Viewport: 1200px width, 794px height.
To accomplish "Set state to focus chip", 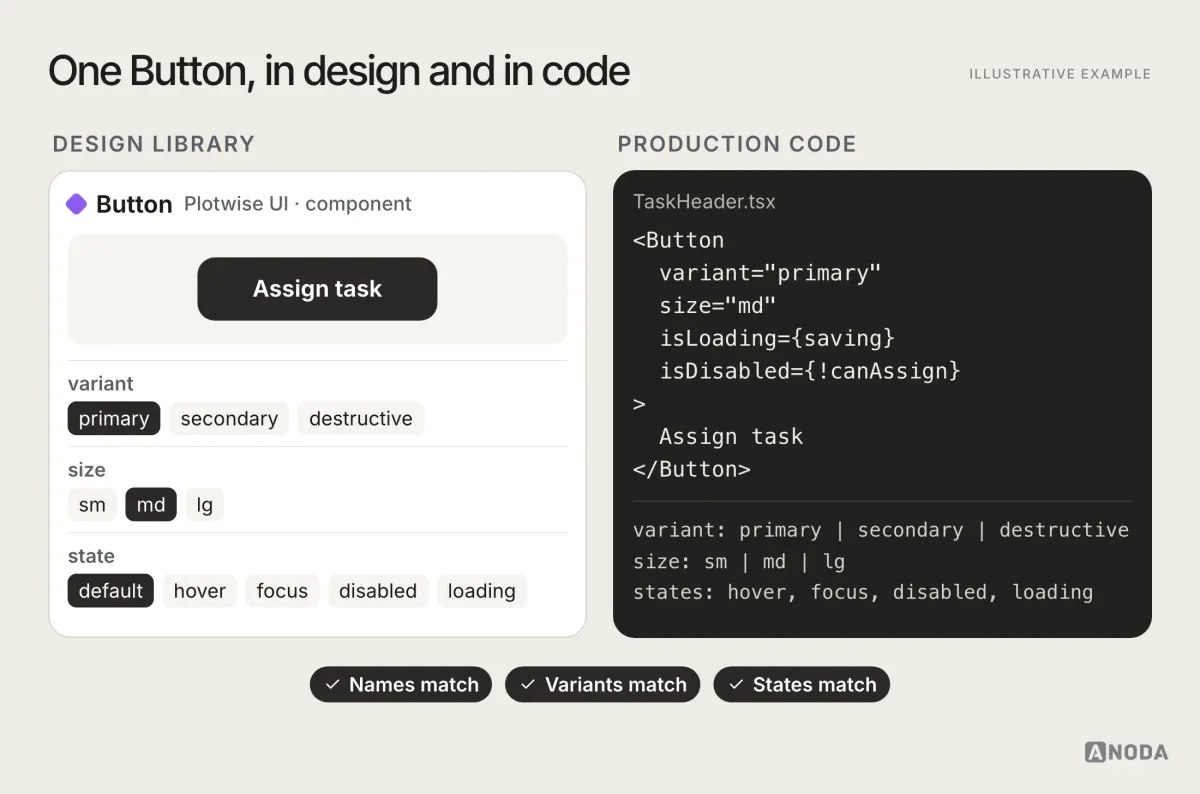I will click(282, 591).
